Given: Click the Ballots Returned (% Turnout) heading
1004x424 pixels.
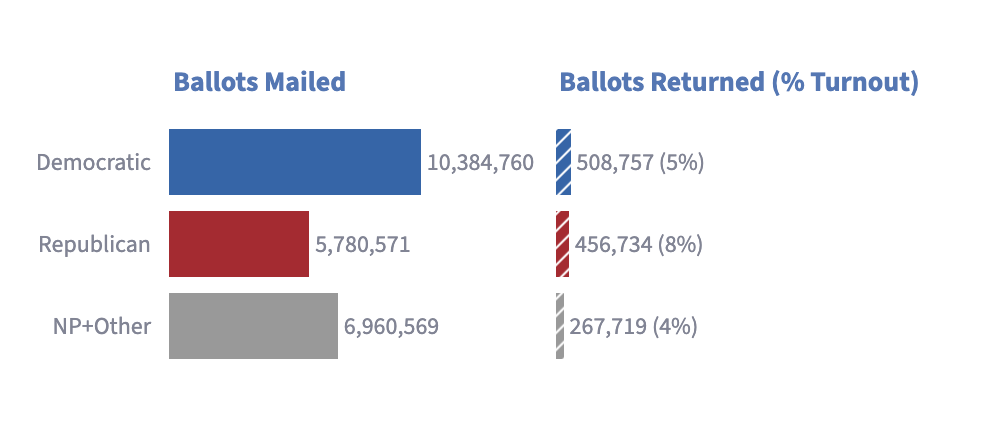Looking at the screenshot, I should [x=739, y=82].
